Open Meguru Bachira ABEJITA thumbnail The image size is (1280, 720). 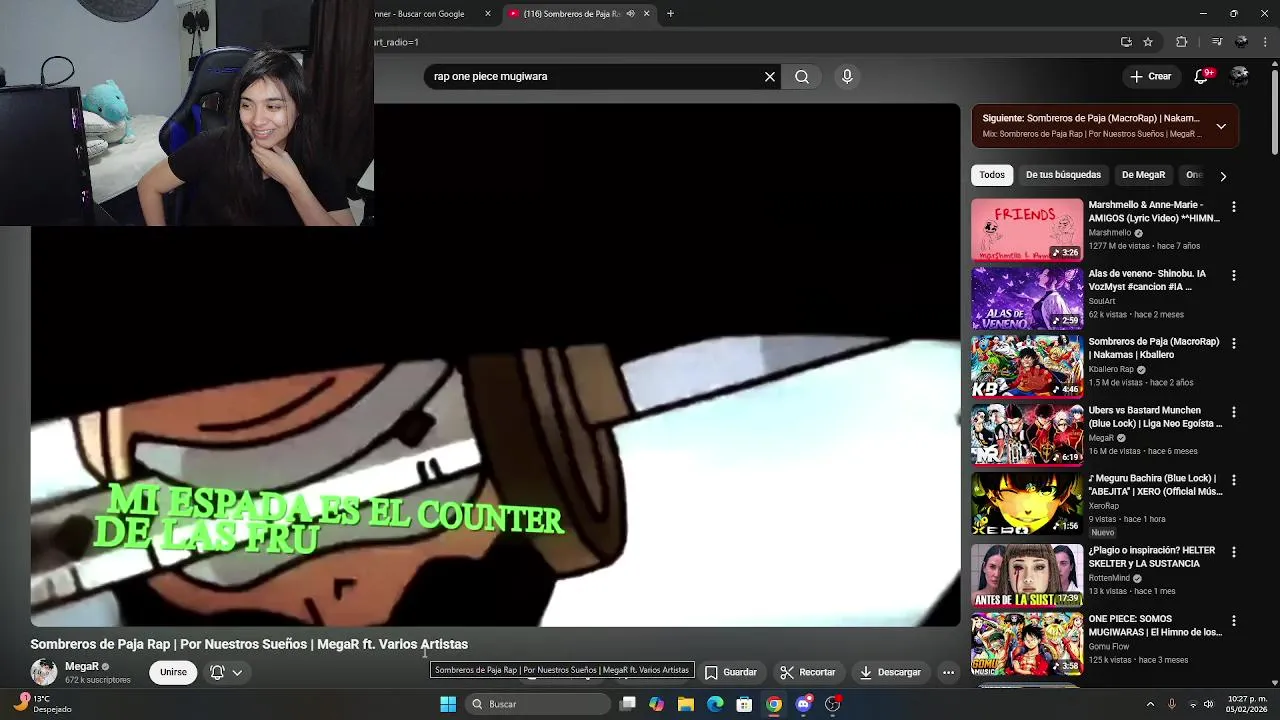1027,503
